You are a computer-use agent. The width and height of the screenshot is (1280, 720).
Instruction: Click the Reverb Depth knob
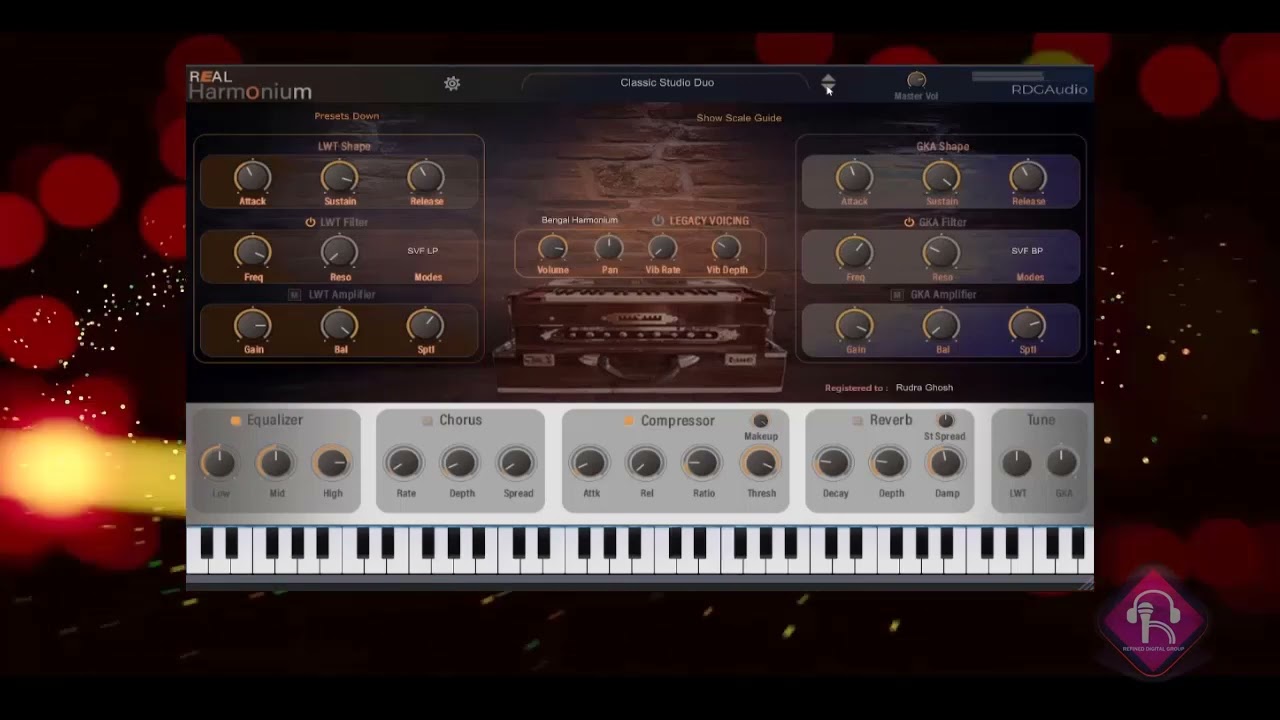889,463
